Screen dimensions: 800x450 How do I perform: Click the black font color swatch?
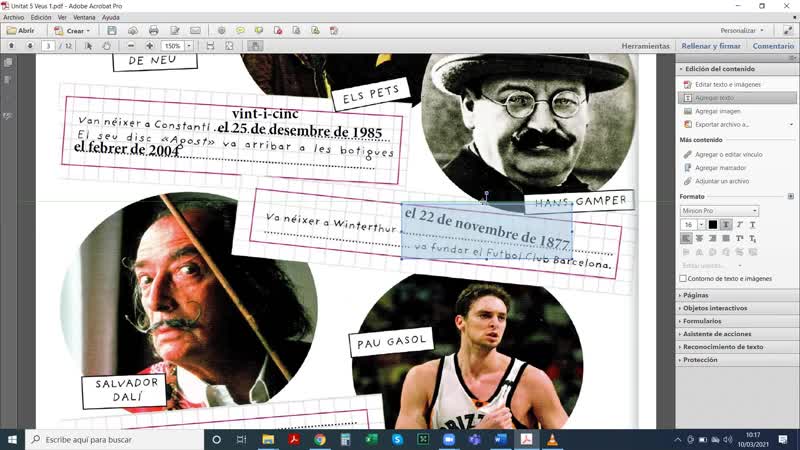pyautogui.click(x=713, y=224)
